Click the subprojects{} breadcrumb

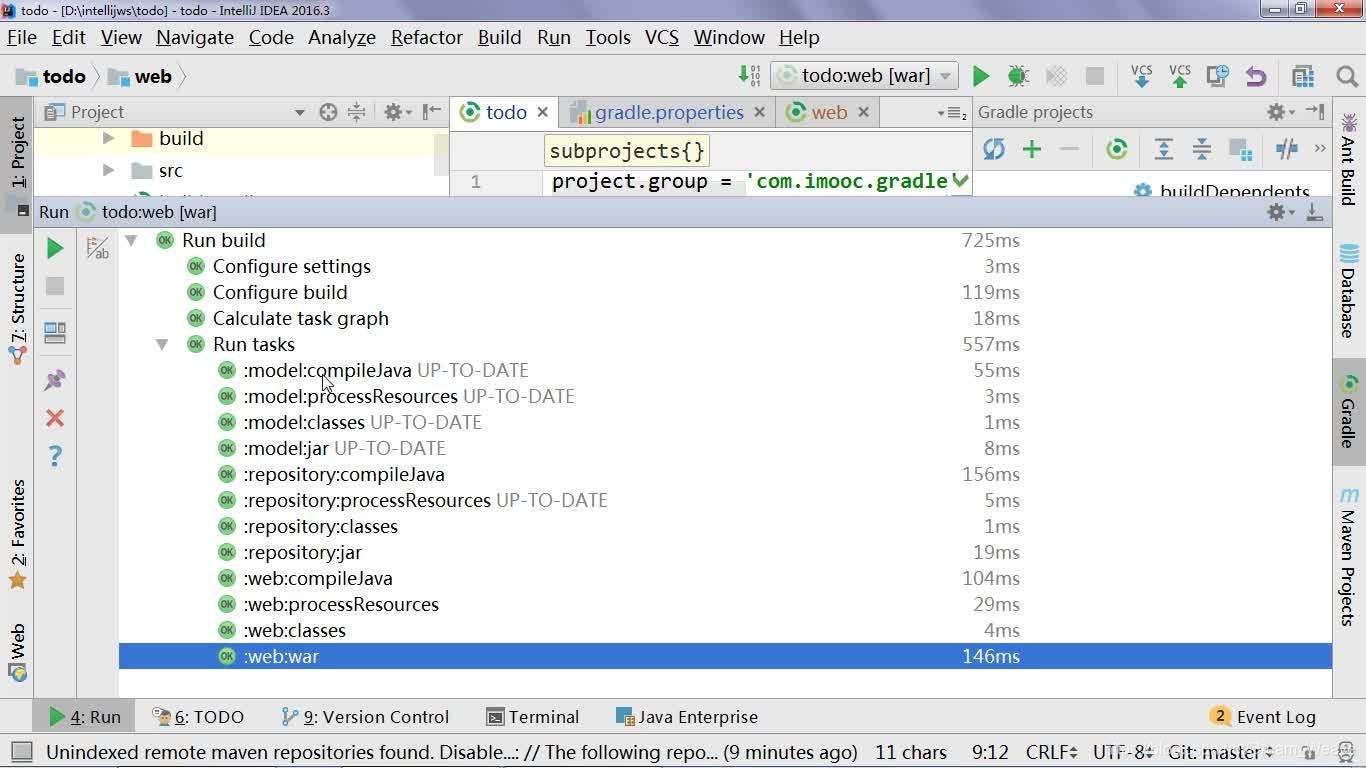pos(627,152)
